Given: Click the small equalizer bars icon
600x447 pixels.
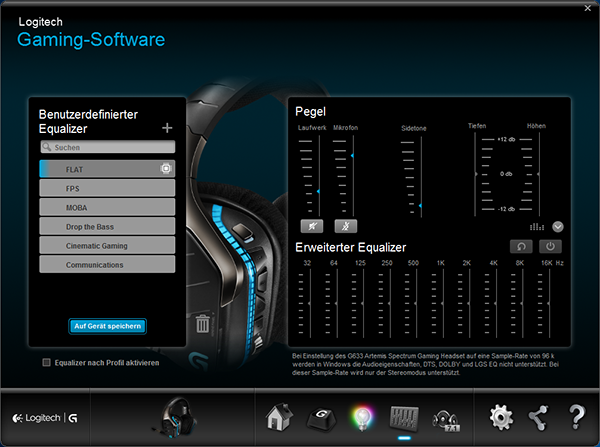Looking at the screenshot, I should coord(537,227).
